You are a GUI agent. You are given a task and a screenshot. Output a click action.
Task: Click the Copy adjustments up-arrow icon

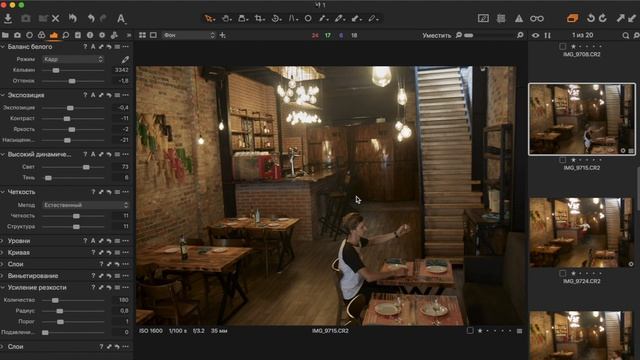coord(620,18)
